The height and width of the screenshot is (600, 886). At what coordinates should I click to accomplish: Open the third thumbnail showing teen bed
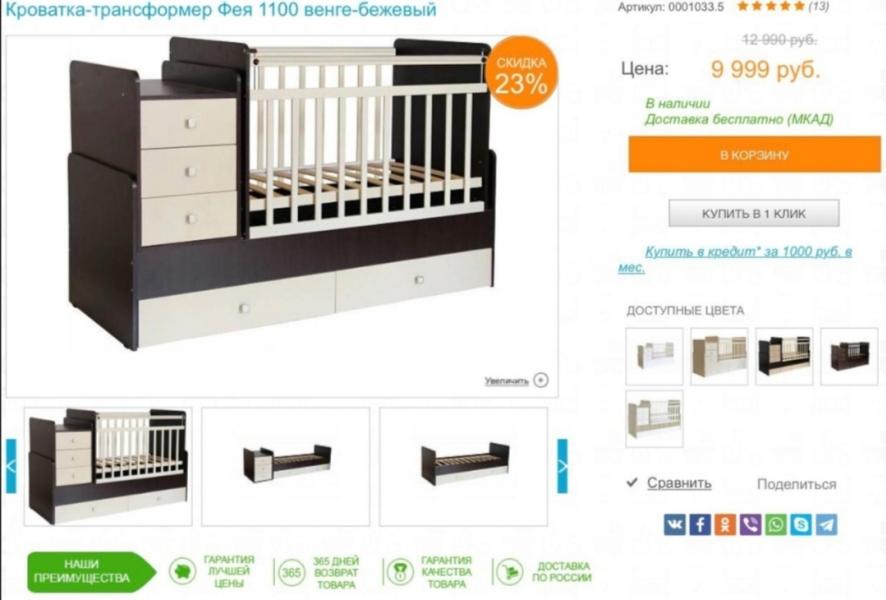(x=463, y=467)
